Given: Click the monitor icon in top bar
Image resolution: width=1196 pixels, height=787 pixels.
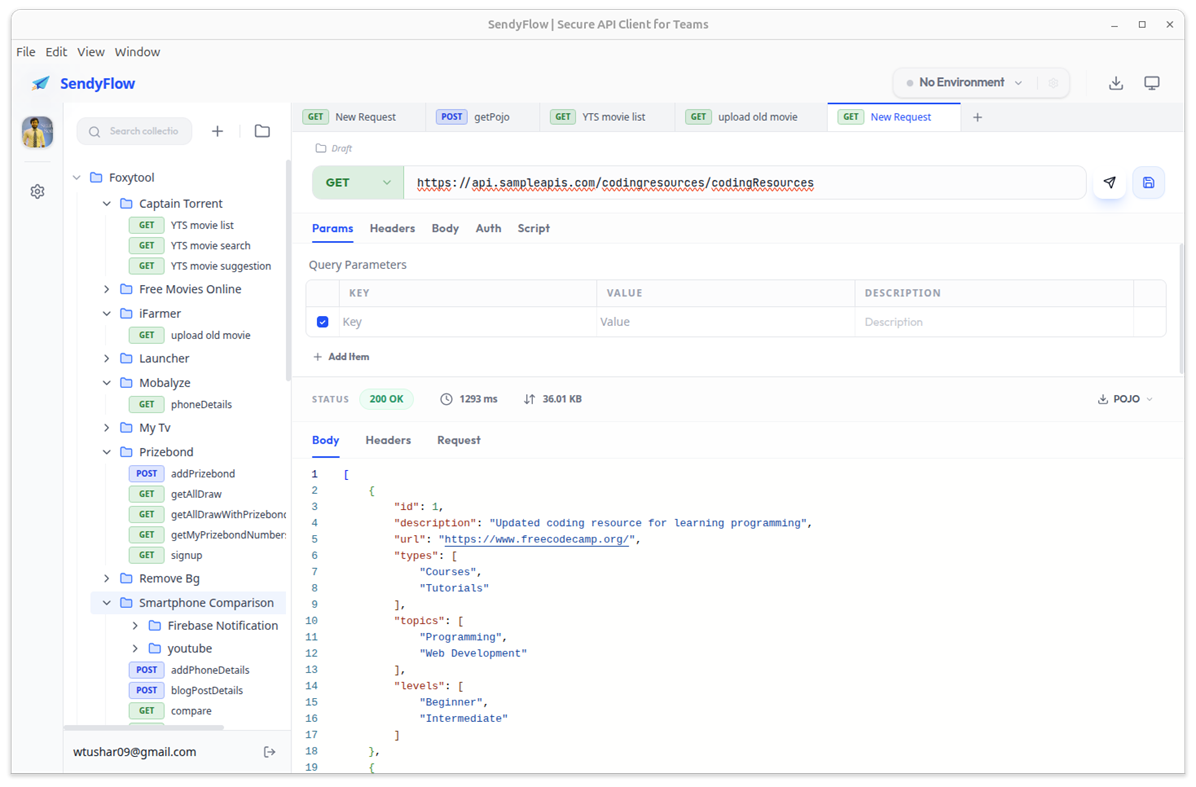Looking at the screenshot, I should coord(1152,83).
